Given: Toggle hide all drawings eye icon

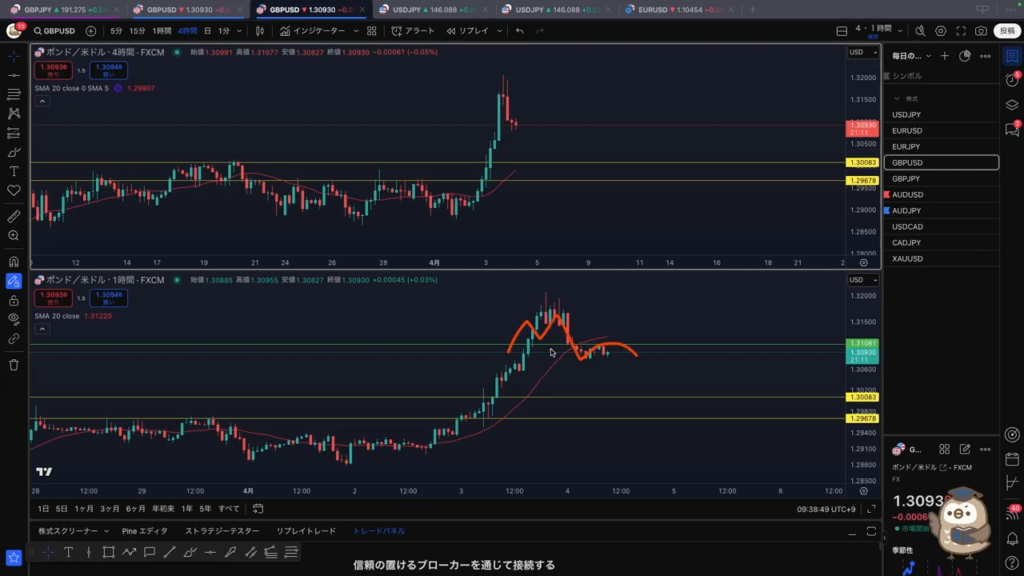Looking at the screenshot, I should (x=14, y=319).
